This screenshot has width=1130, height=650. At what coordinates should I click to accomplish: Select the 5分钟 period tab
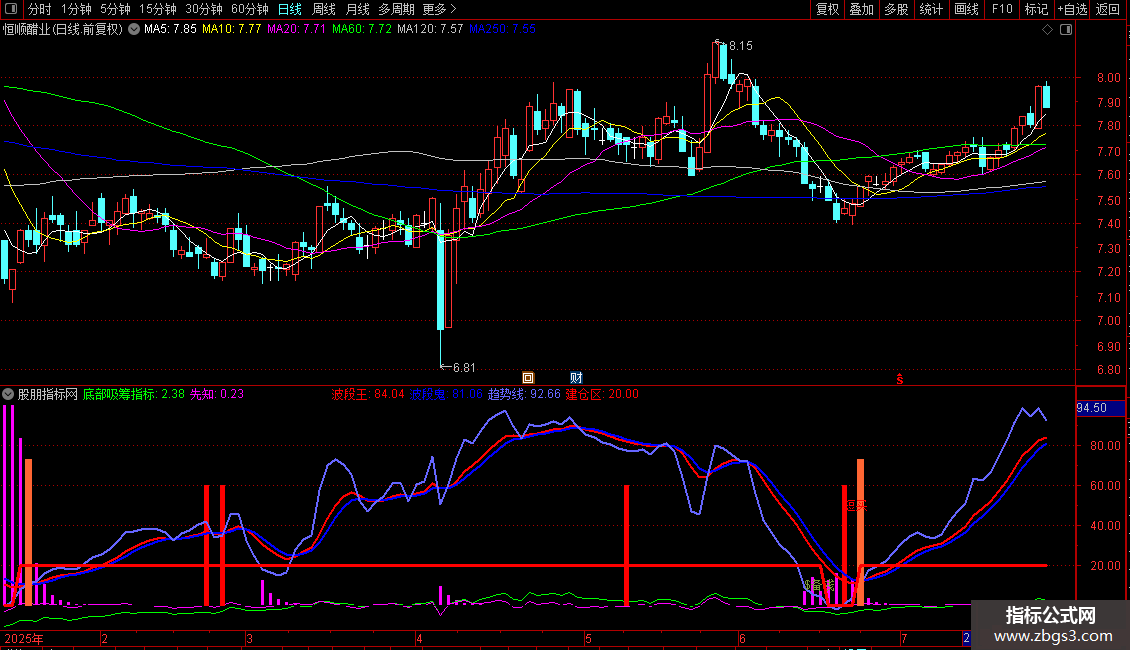(115, 9)
